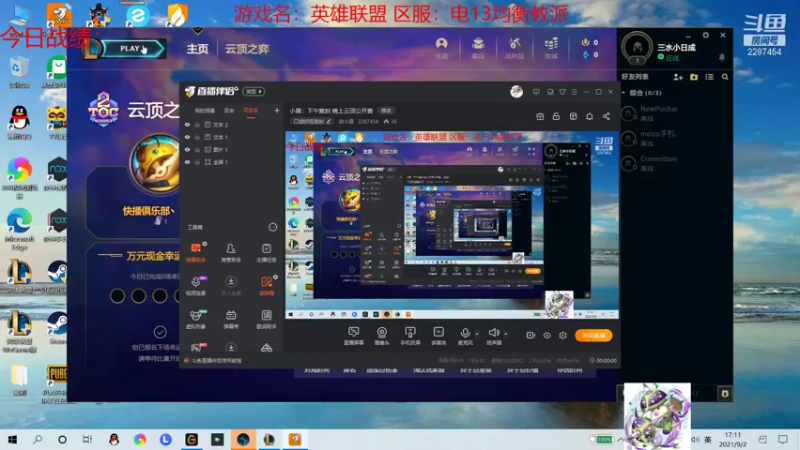Screen dimensions: 800x450
Task: Expand microphone options arrow
Action: click(x=478, y=334)
